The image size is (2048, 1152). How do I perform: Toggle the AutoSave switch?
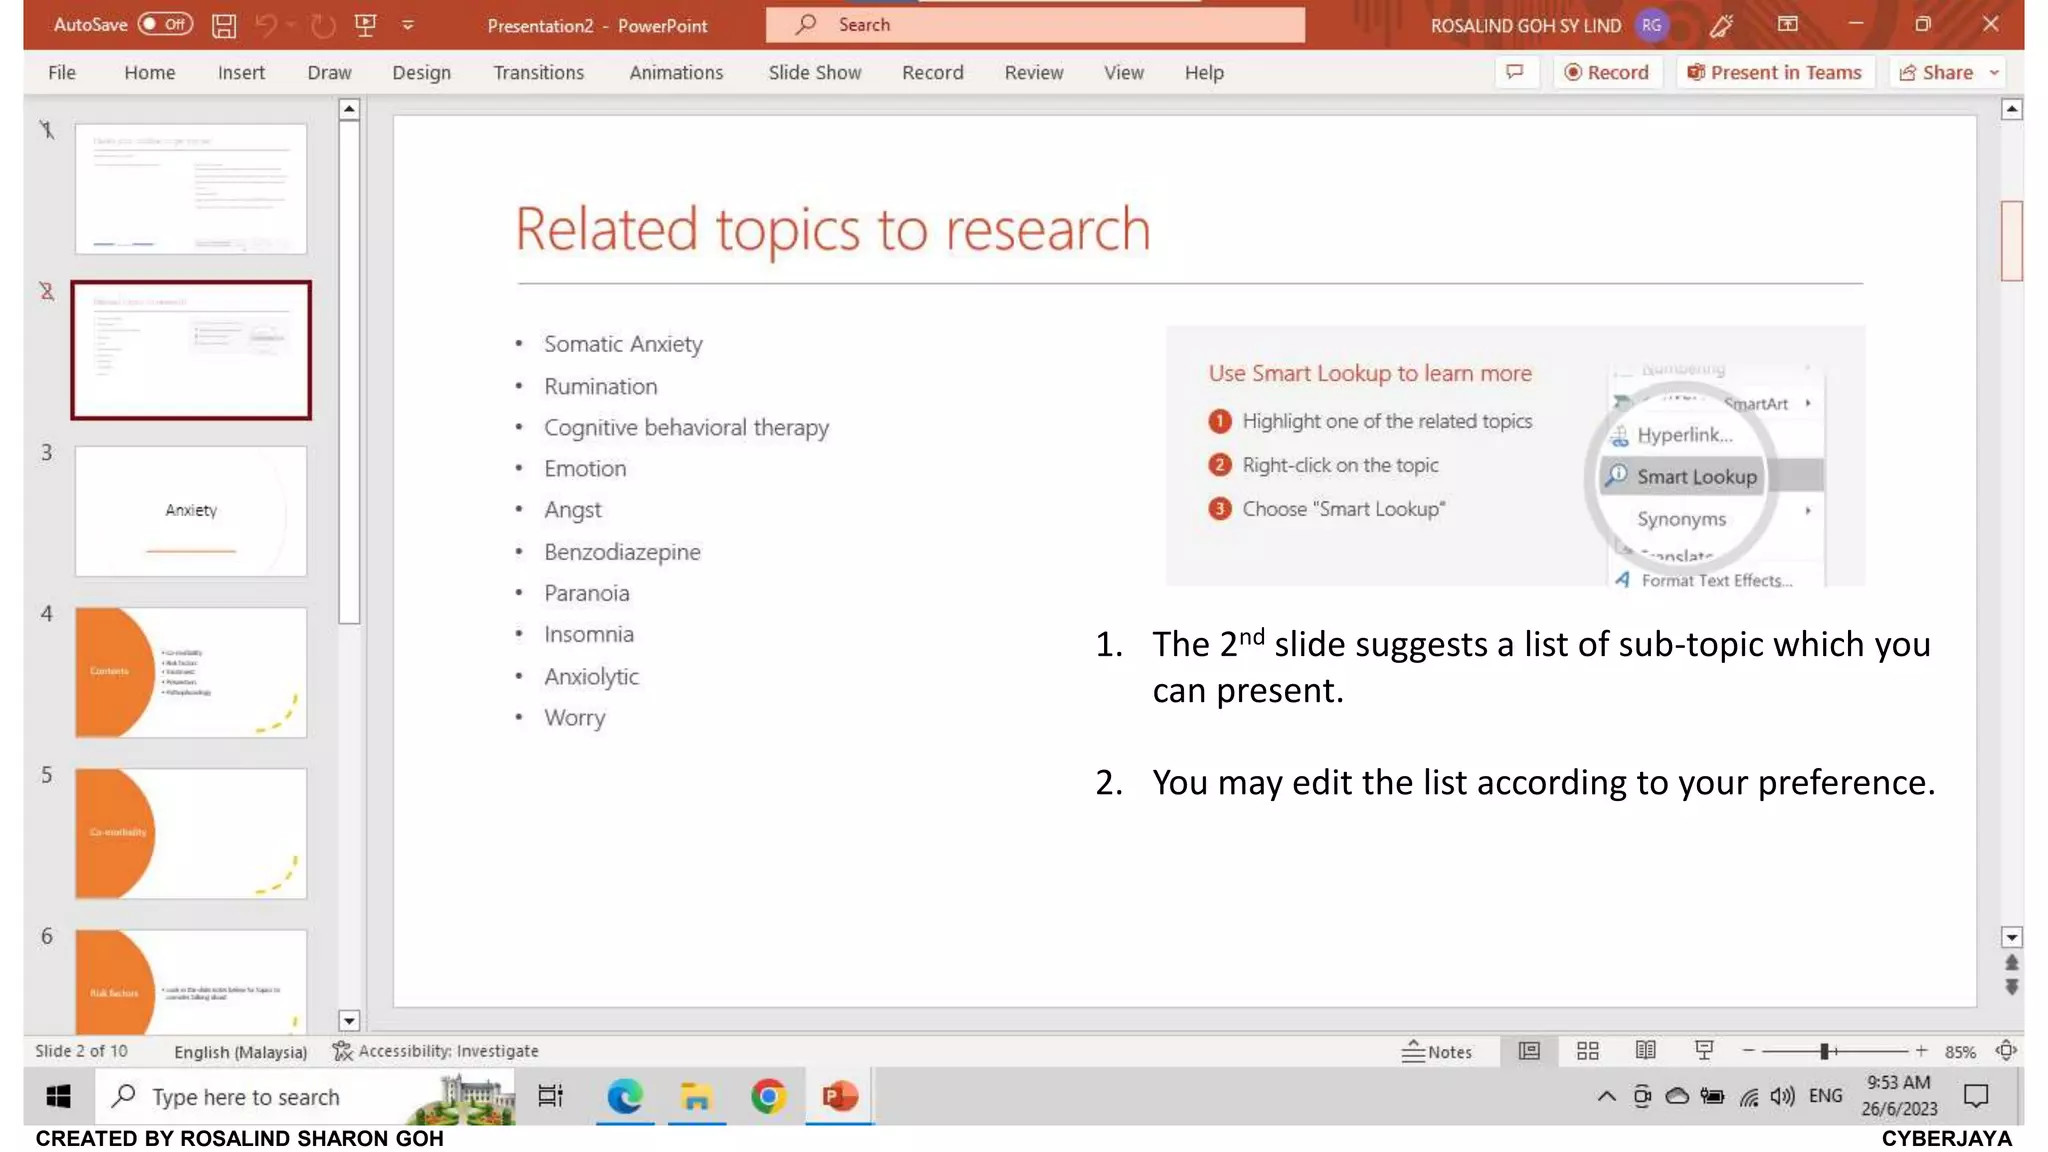tap(165, 24)
